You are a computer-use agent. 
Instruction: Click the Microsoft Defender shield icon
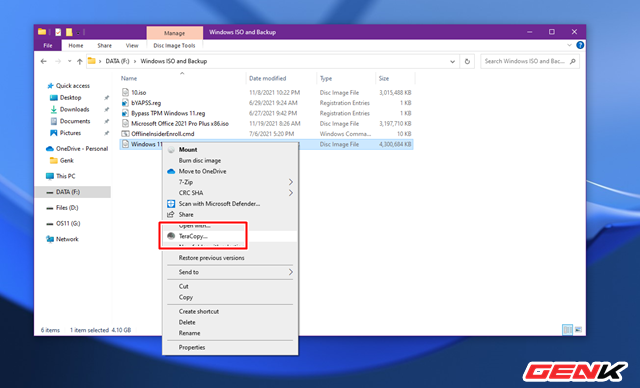point(171,204)
